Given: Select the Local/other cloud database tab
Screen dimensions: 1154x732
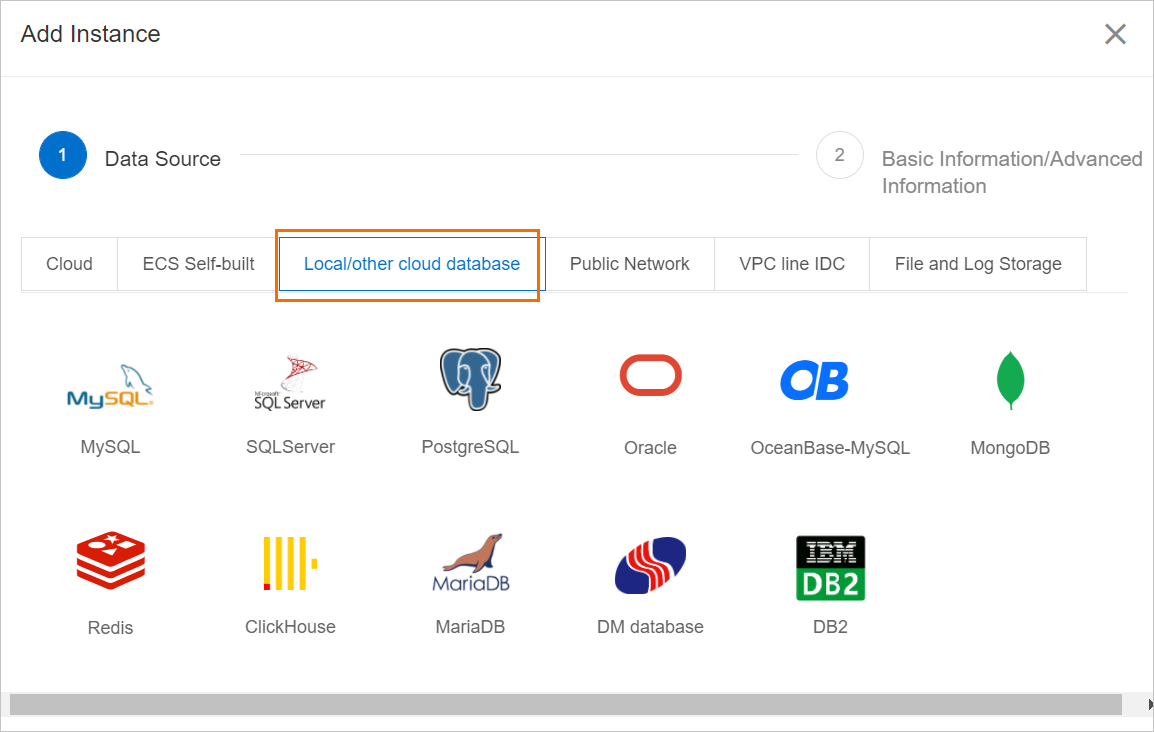Looking at the screenshot, I should [411, 264].
